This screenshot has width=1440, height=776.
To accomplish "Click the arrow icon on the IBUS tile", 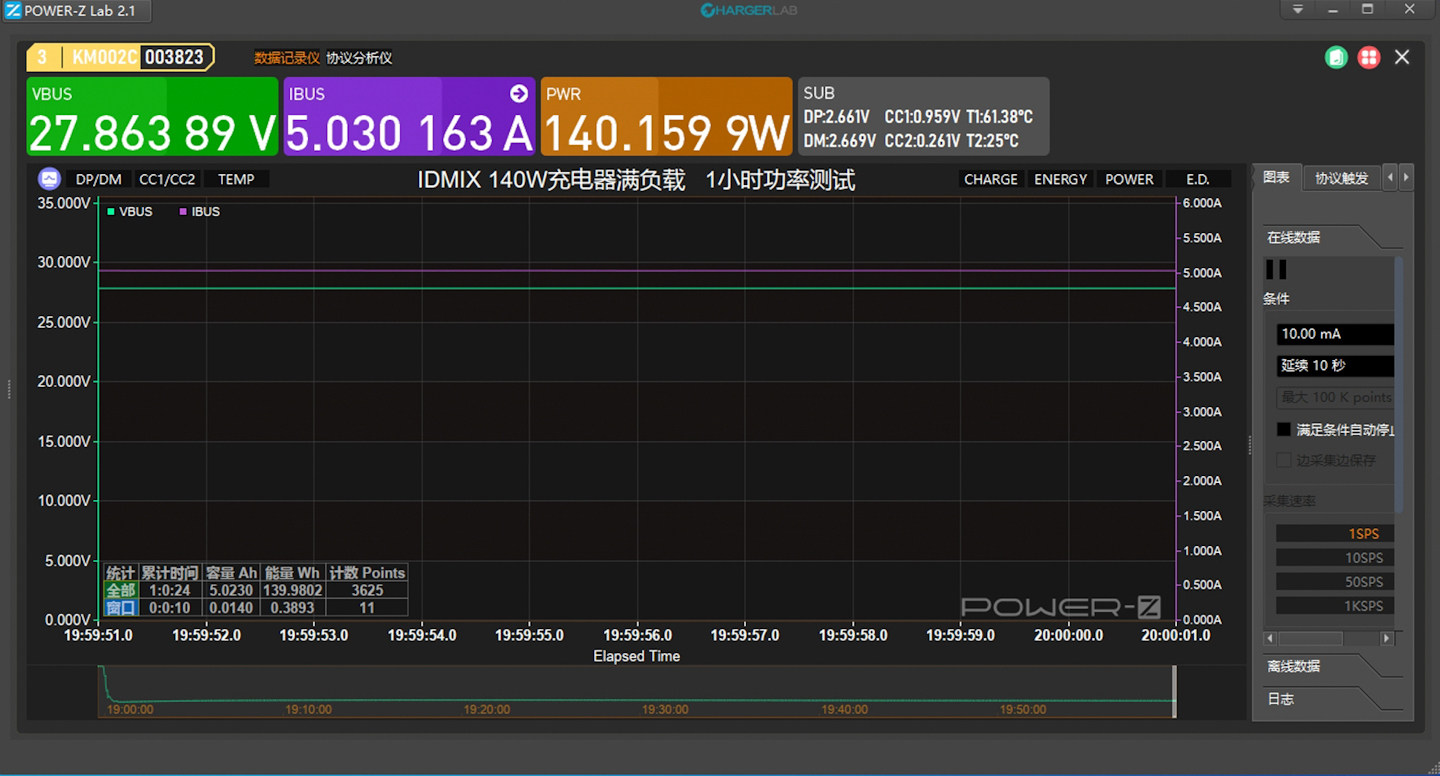I will pyautogui.click(x=518, y=93).
